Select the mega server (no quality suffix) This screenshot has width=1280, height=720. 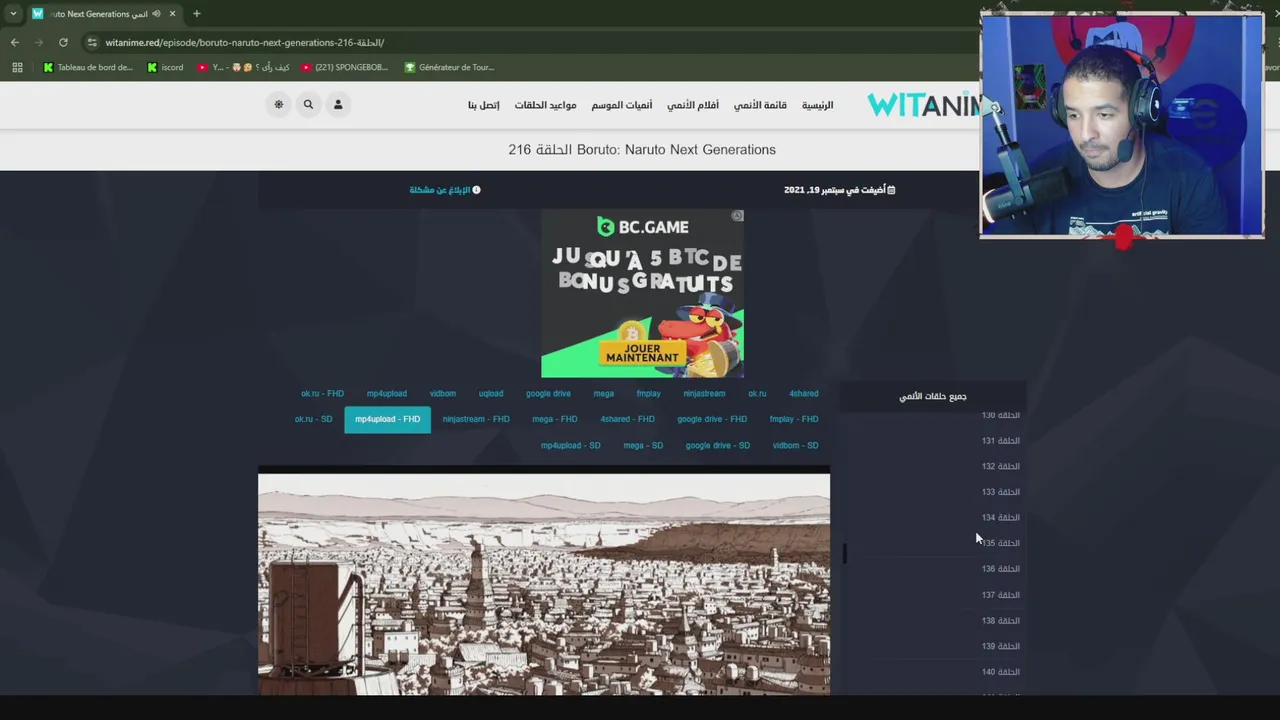603,393
